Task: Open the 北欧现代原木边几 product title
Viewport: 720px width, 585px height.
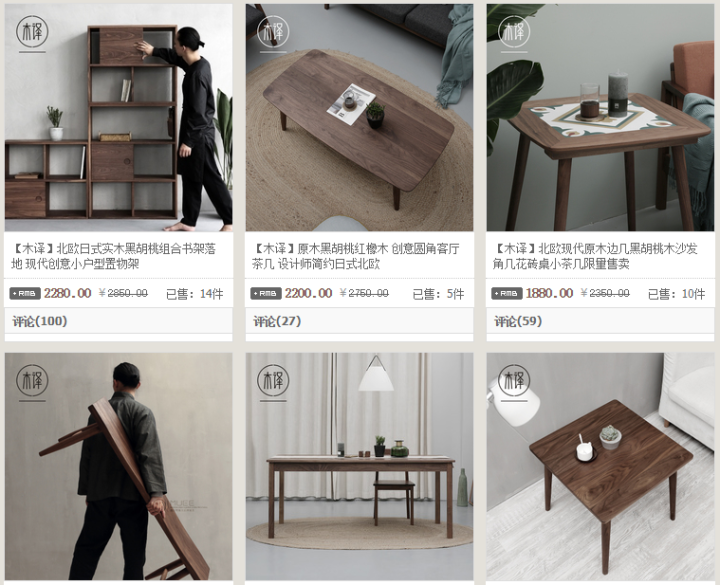Action: 596,256
